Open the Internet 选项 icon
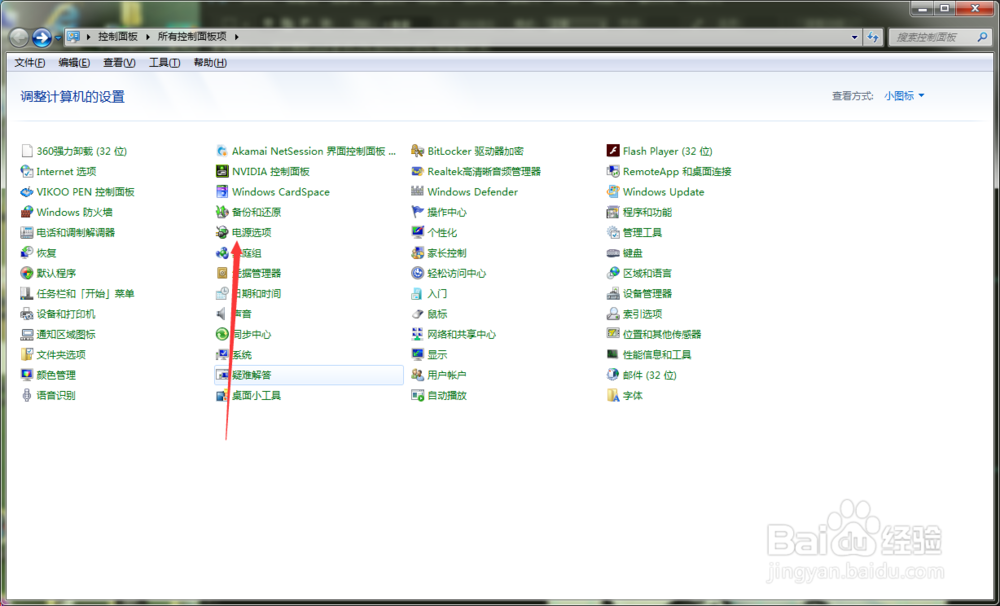1000x606 pixels. pyautogui.click(x=27, y=171)
